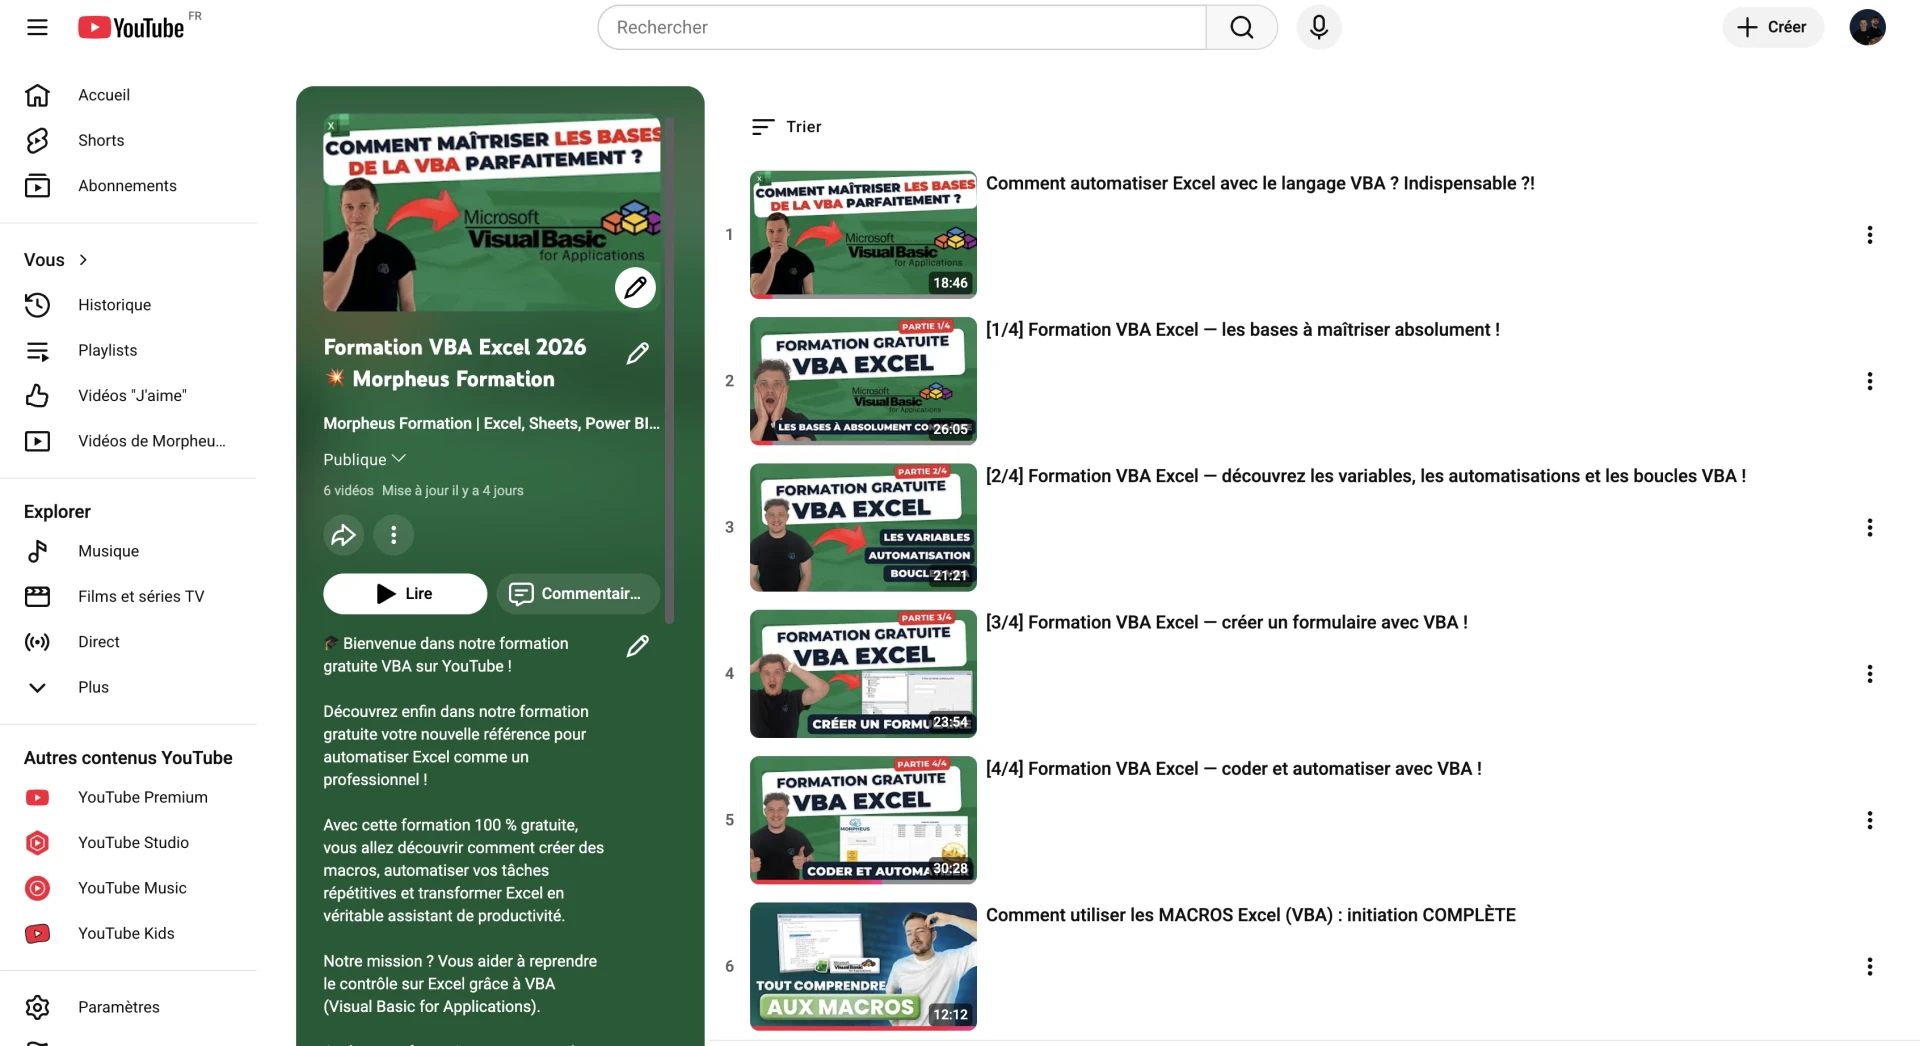The width and height of the screenshot is (1920, 1046).
Task: Open playlist more options three dots
Action: coord(394,535)
